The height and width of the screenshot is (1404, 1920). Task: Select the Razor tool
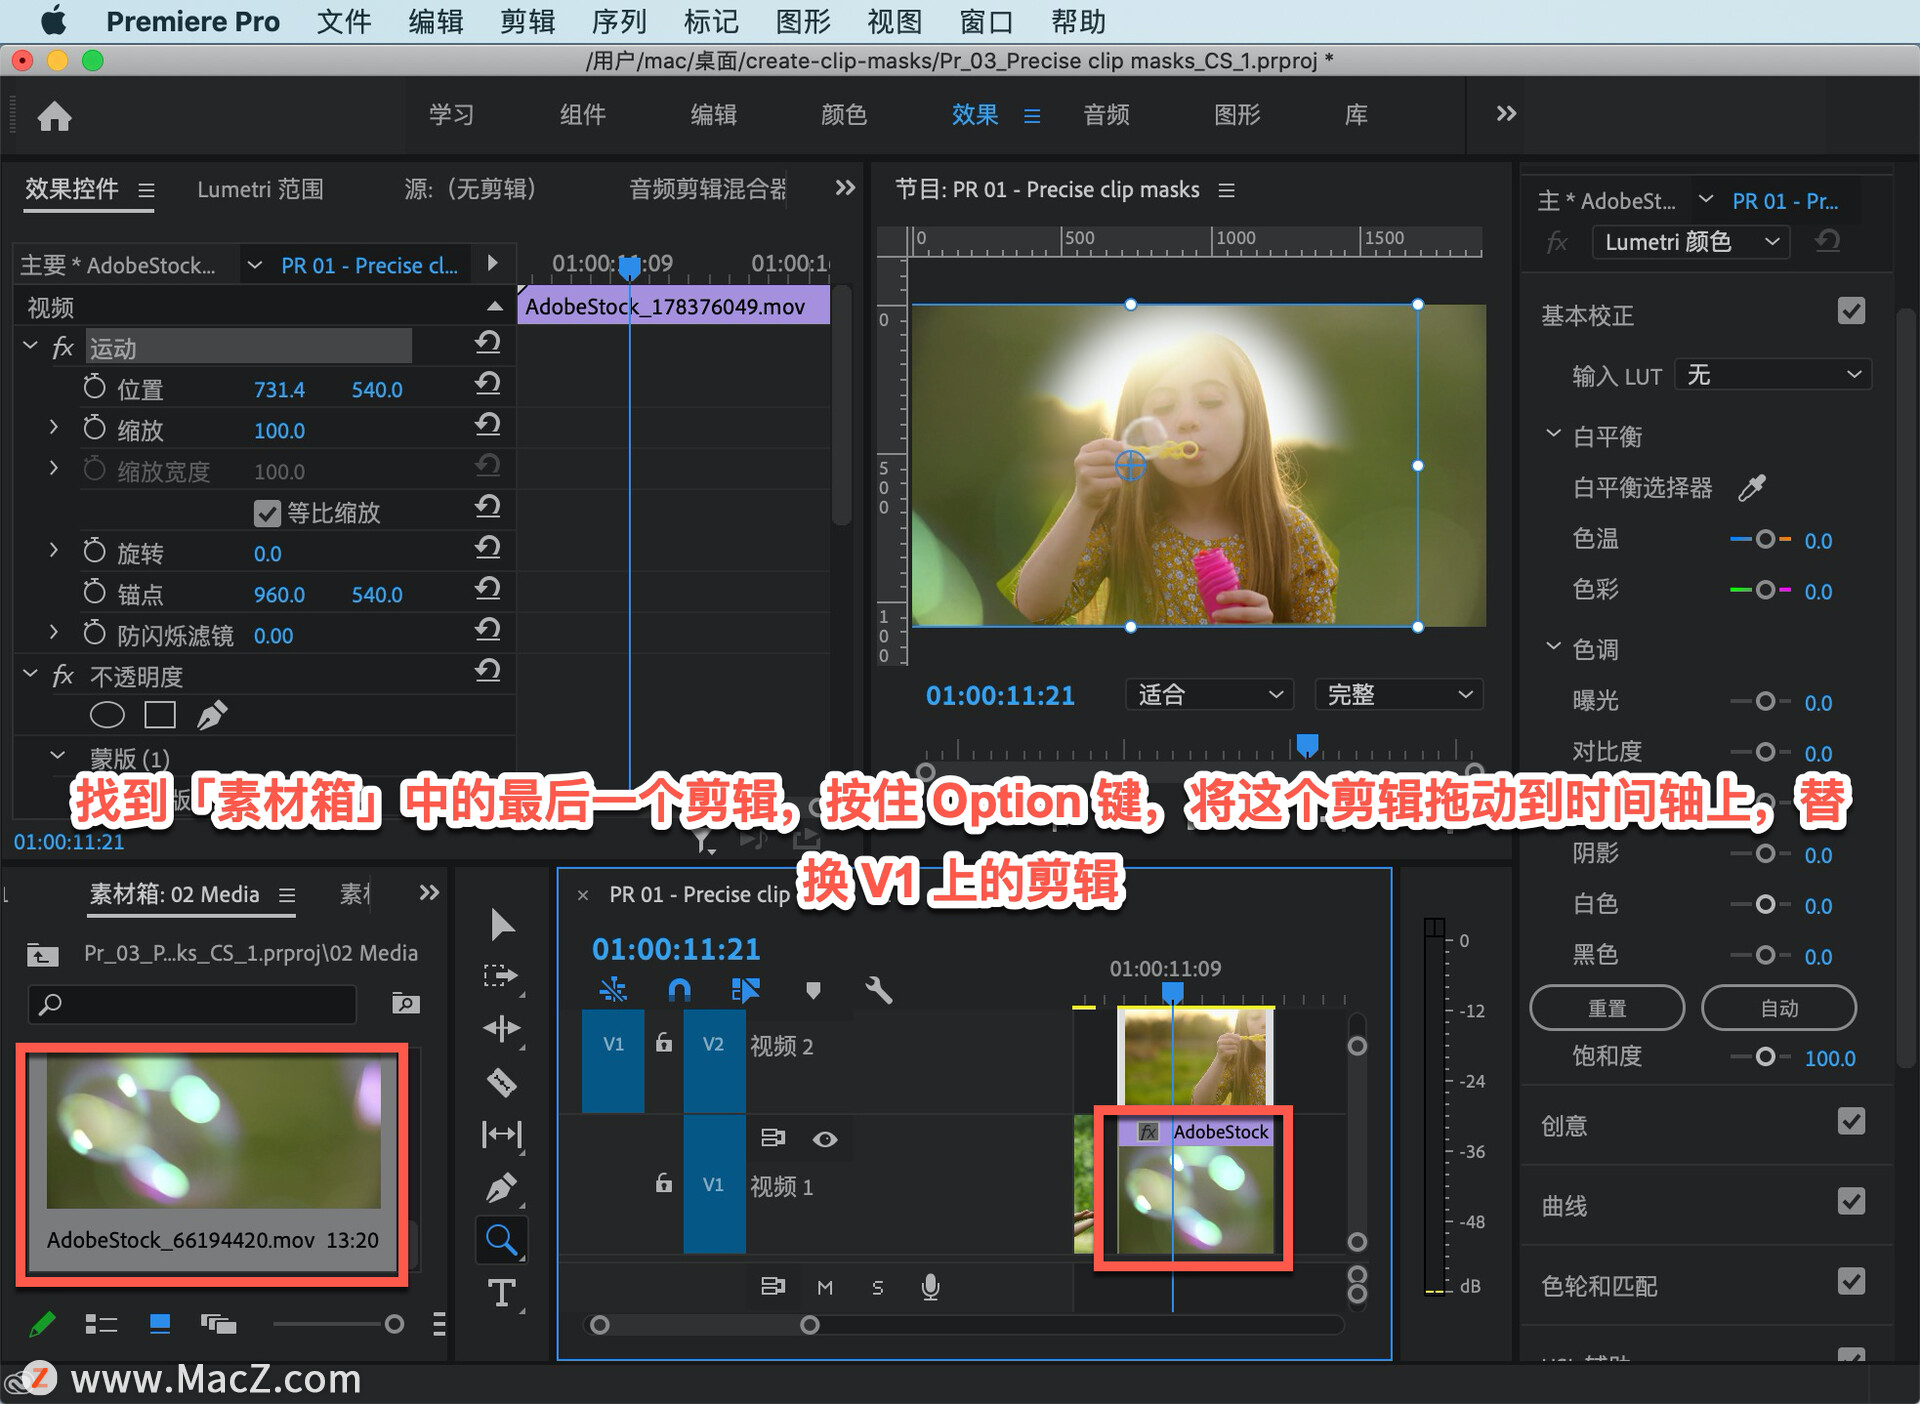(501, 1082)
